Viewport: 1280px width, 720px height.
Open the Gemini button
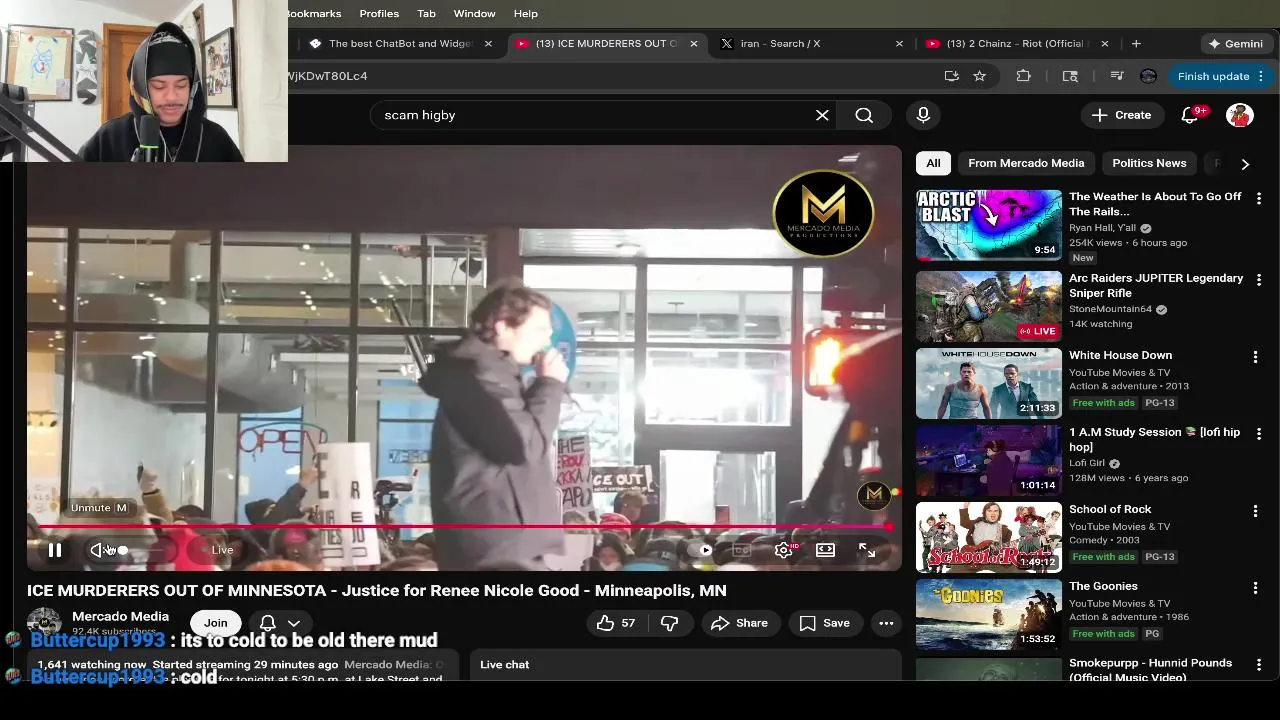(x=1236, y=44)
